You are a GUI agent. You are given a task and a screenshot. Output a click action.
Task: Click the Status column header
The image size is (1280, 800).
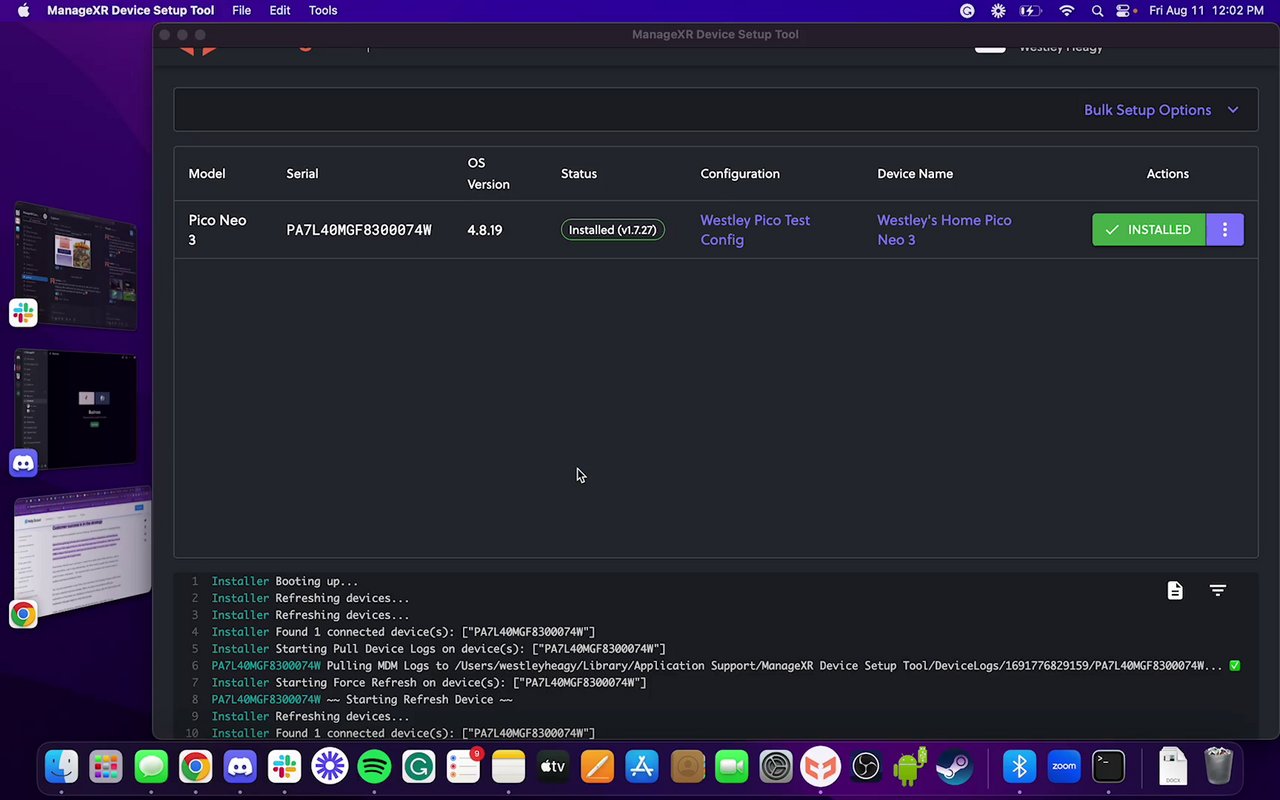click(x=579, y=174)
